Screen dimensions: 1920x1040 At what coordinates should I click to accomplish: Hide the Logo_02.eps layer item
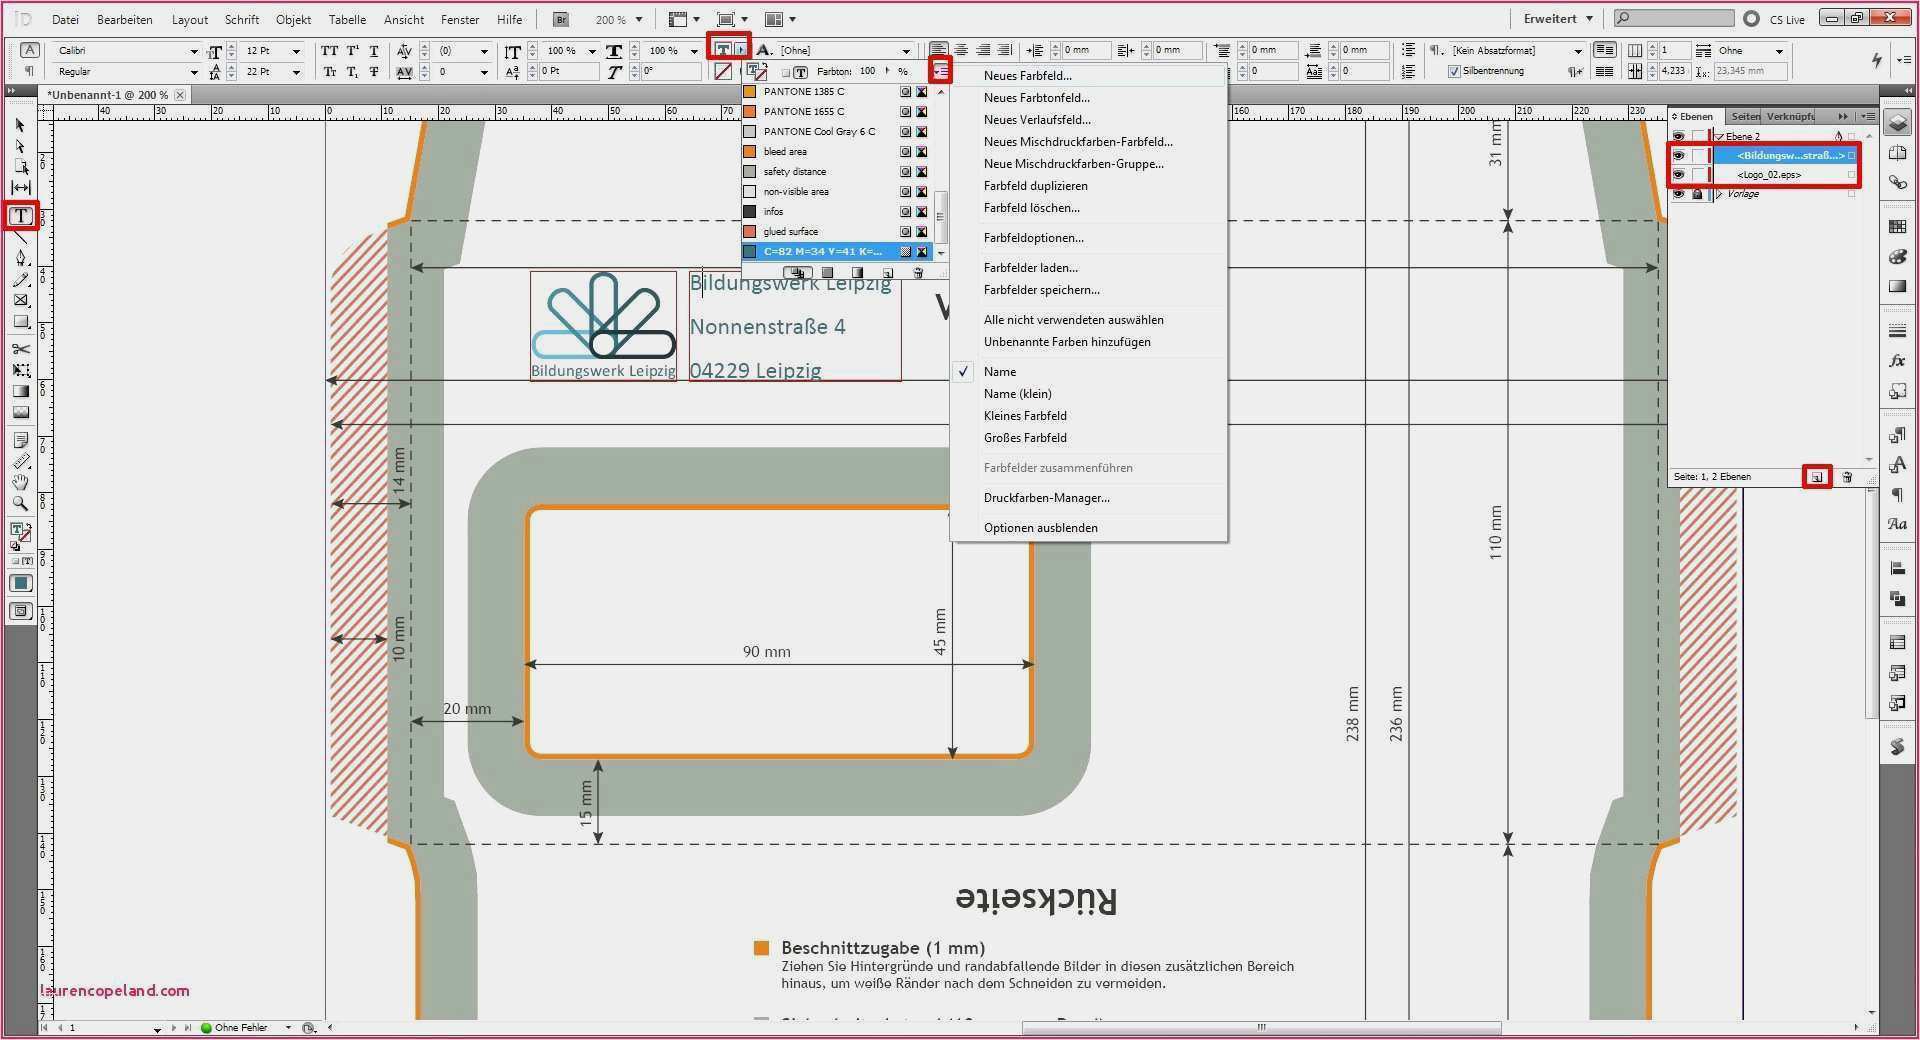click(1678, 175)
